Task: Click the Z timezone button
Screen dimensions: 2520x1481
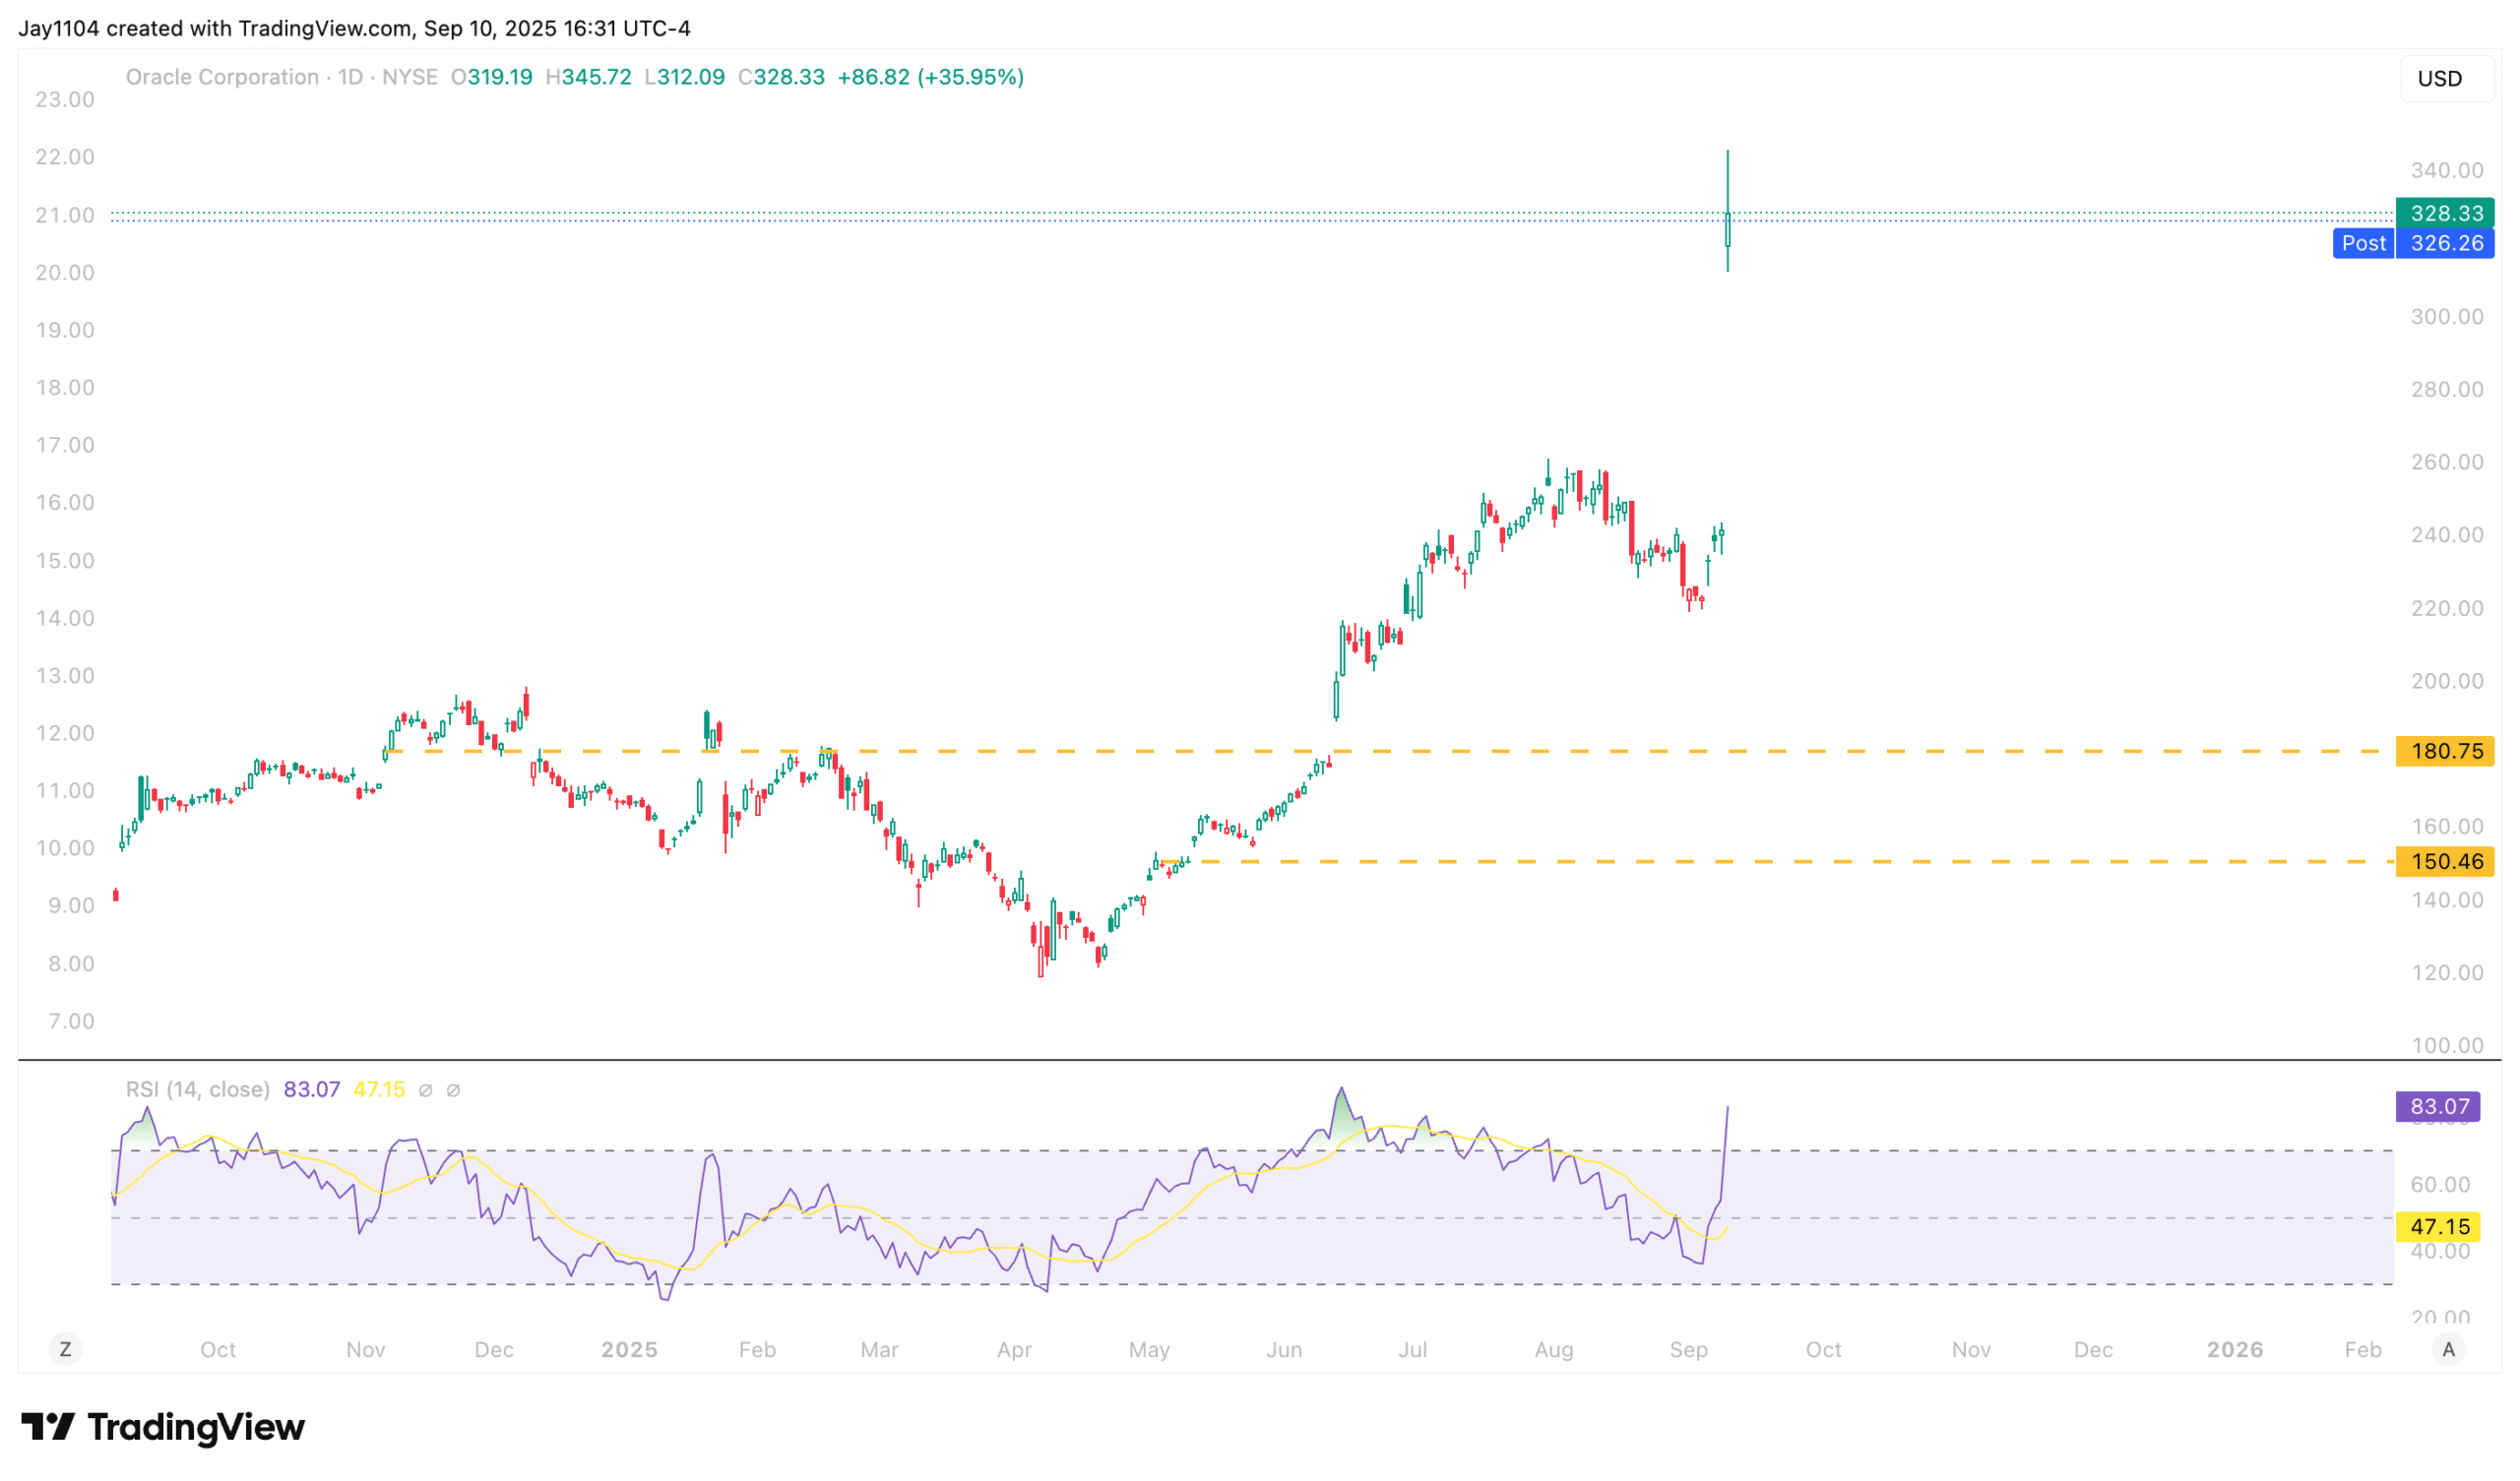Action: (x=65, y=1349)
